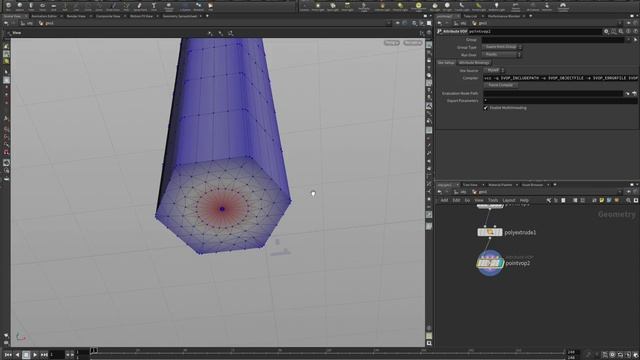Jump to first frame on playbar

(x=8, y=355)
